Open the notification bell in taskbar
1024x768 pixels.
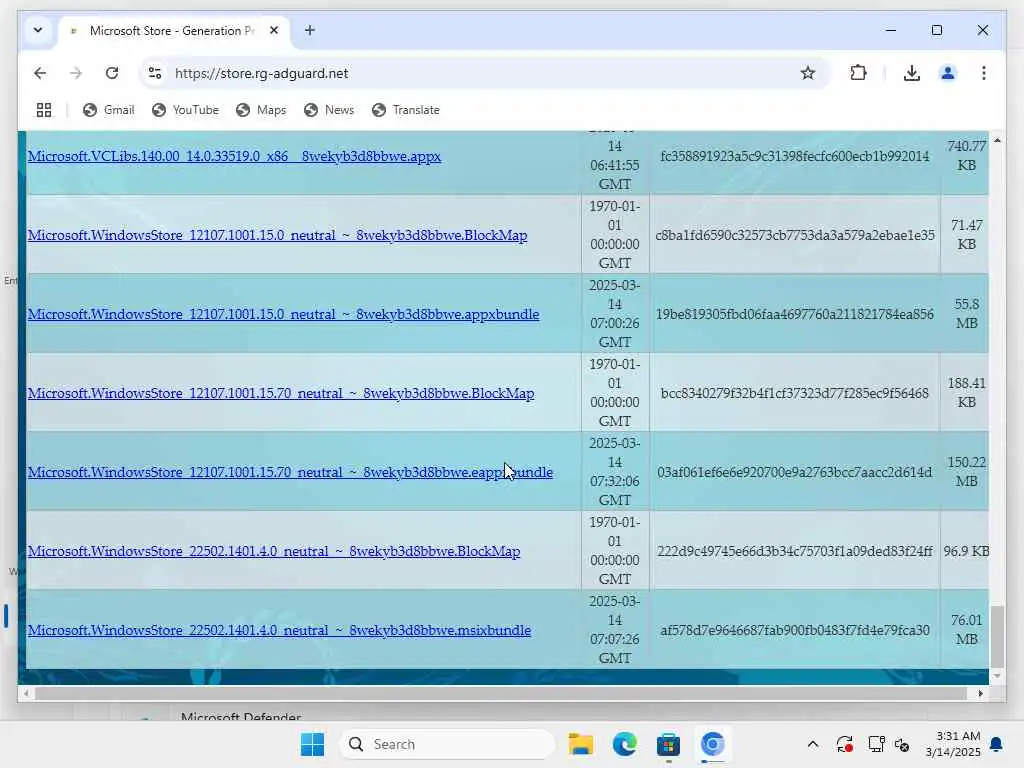(997, 744)
